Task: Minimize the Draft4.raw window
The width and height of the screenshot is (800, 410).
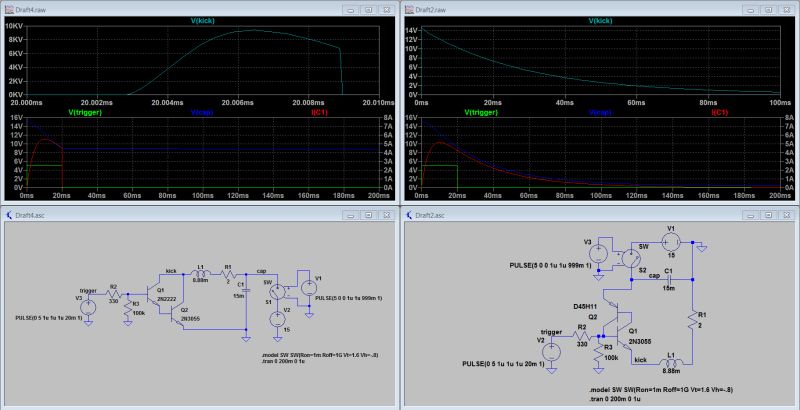Action: click(350, 9)
